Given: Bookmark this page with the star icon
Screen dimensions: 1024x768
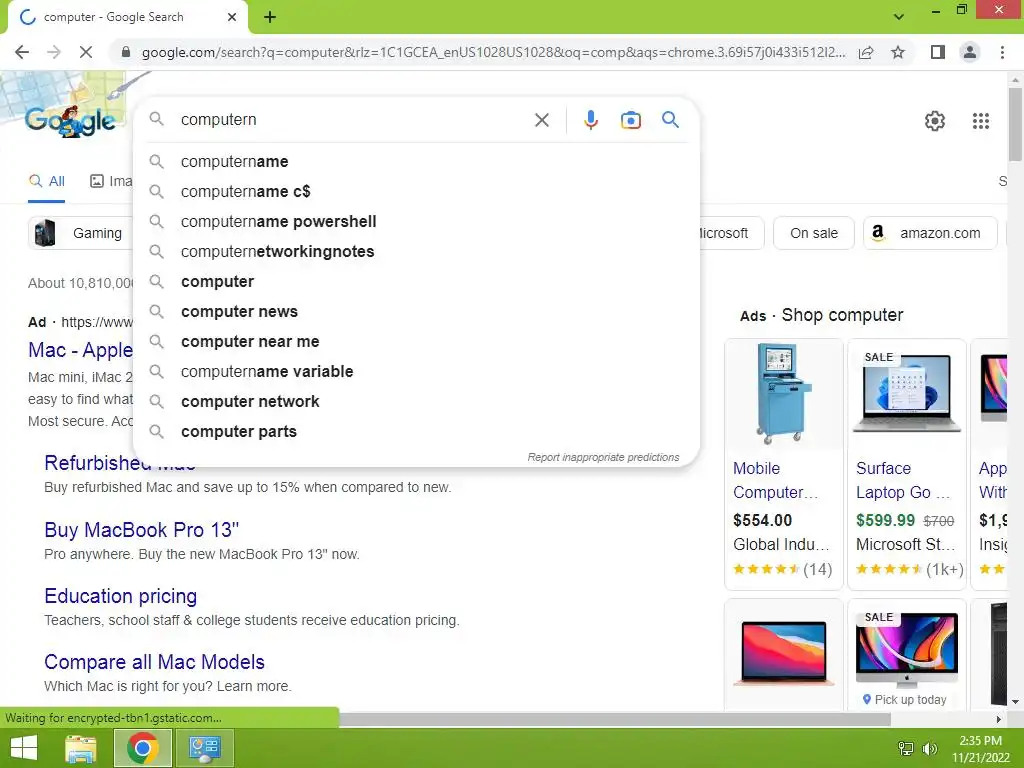Looking at the screenshot, I should coord(898,52).
